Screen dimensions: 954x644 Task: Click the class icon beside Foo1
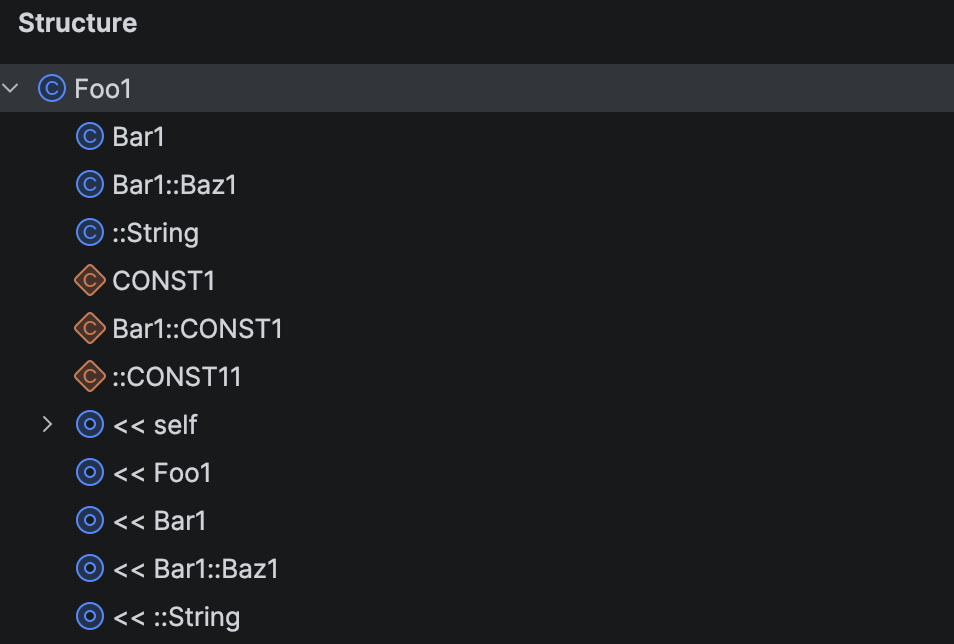click(x=52, y=89)
